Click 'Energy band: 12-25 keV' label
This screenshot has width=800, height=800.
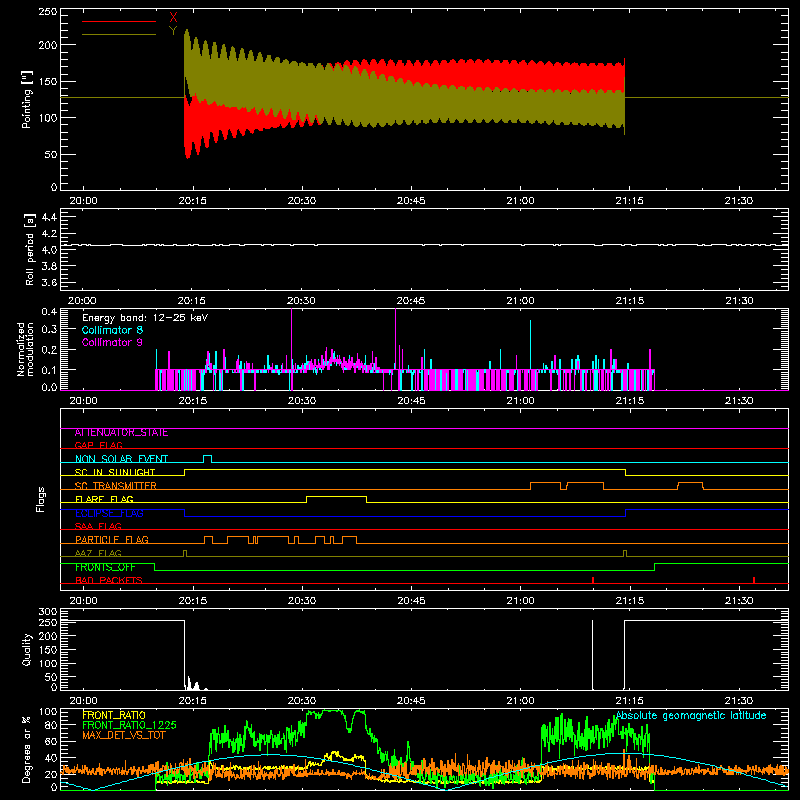point(145,318)
